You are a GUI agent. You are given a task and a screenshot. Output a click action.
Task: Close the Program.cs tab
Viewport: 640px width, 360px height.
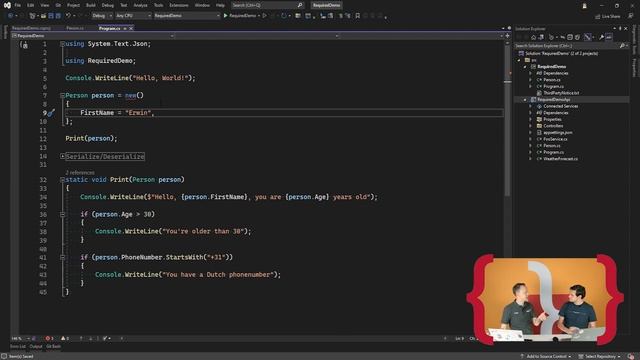(131, 29)
